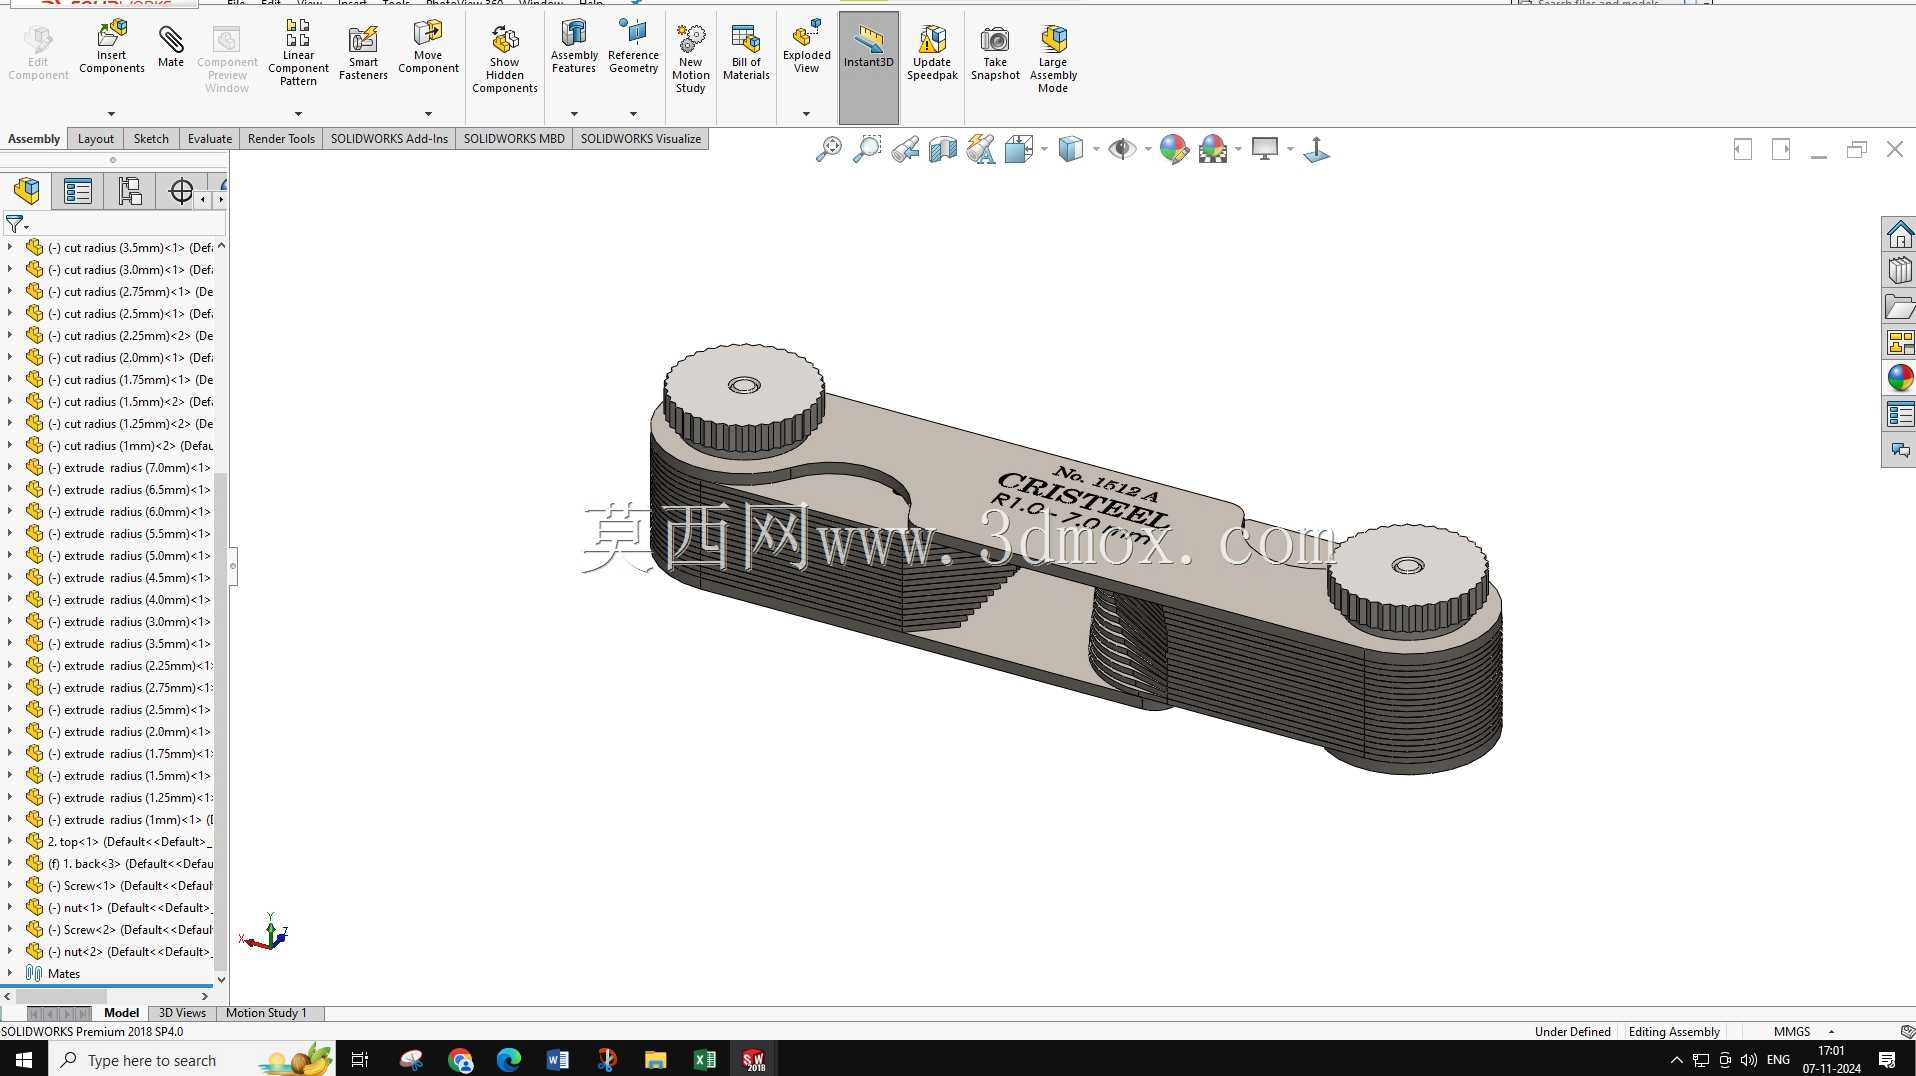Open dropdown under Assembly Features

[x=574, y=114]
